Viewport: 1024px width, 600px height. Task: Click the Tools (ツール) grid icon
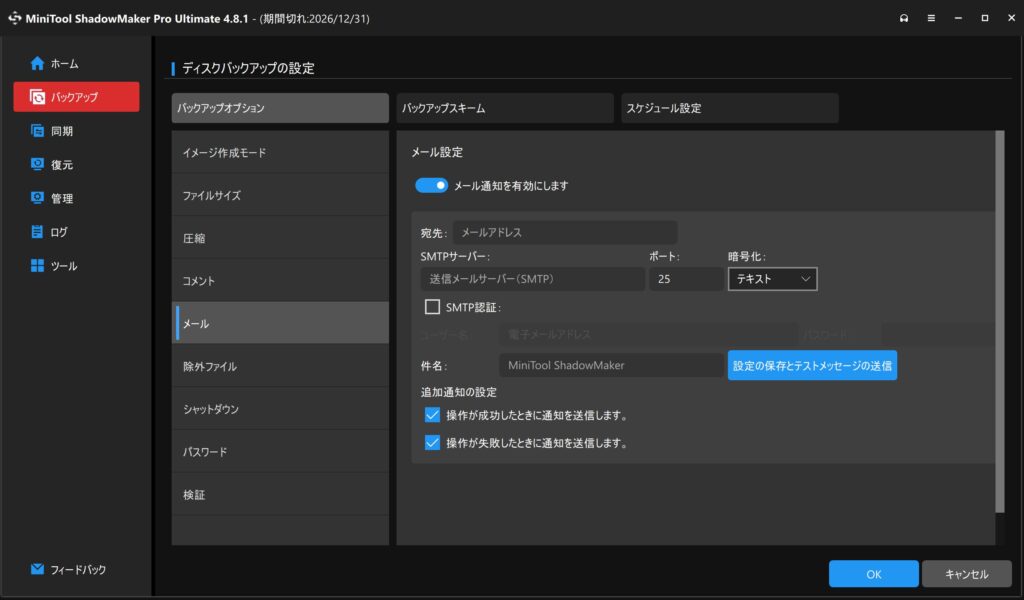pyautogui.click(x=37, y=265)
